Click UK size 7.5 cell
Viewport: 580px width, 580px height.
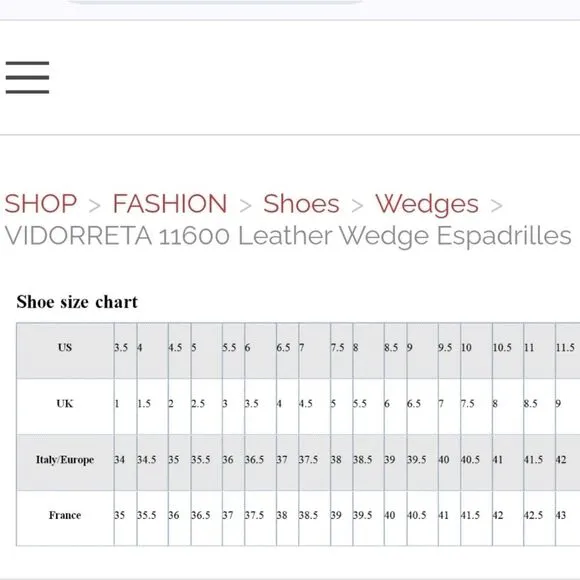click(476, 407)
